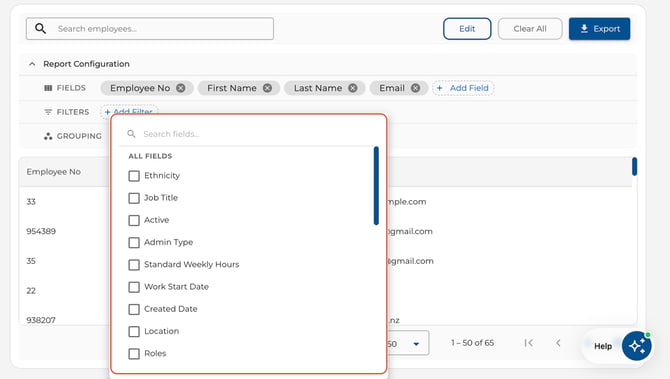This screenshot has width=670, height=379.
Task: Click Clear All button
Action: (x=530, y=29)
